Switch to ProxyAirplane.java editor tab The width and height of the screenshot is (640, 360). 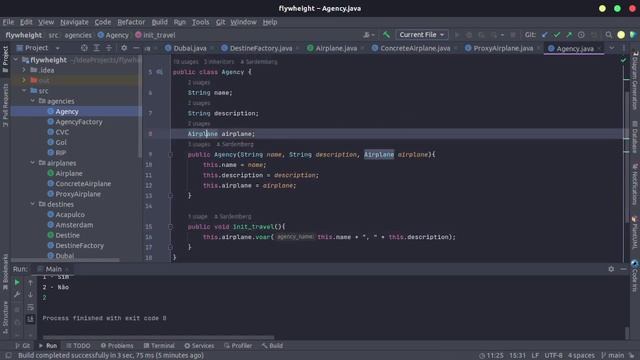502,48
